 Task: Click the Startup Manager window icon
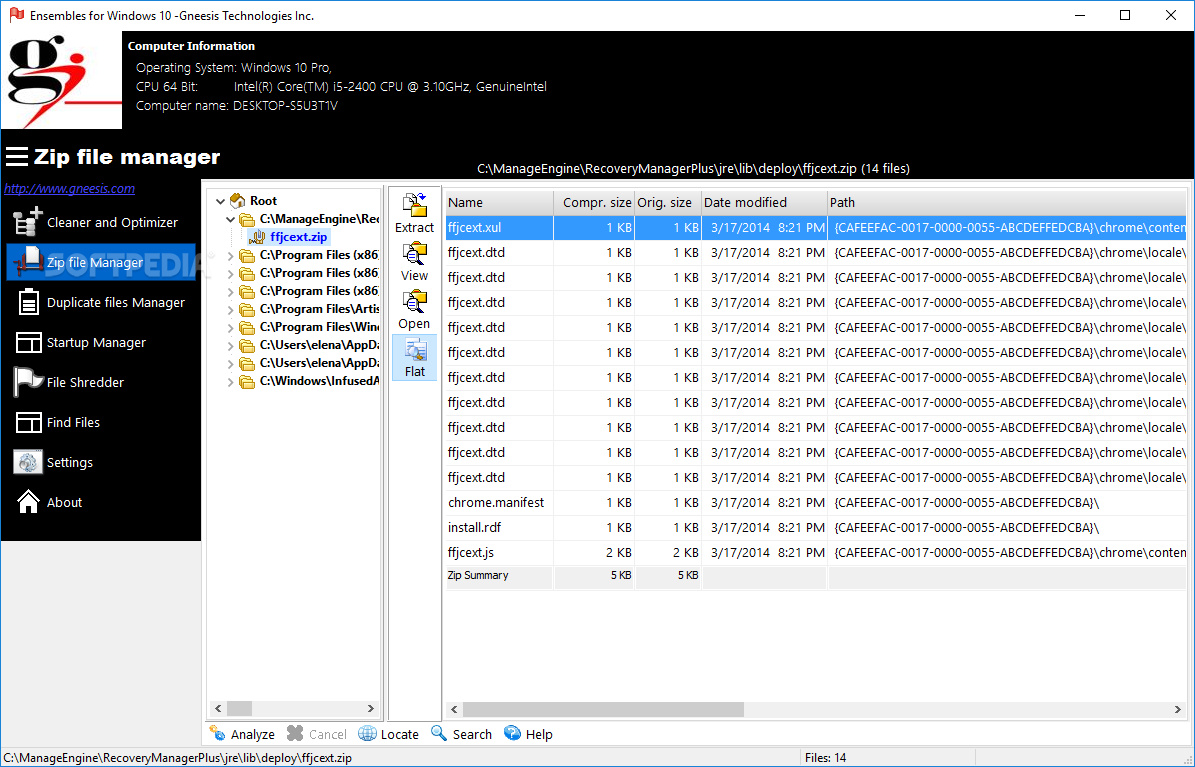coord(28,342)
